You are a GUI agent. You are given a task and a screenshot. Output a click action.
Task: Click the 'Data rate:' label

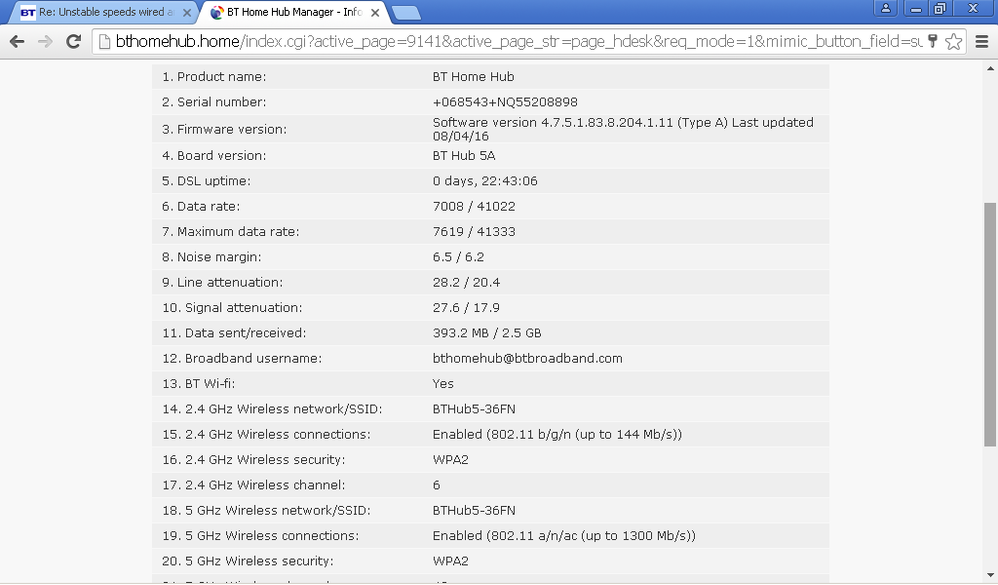[208, 206]
